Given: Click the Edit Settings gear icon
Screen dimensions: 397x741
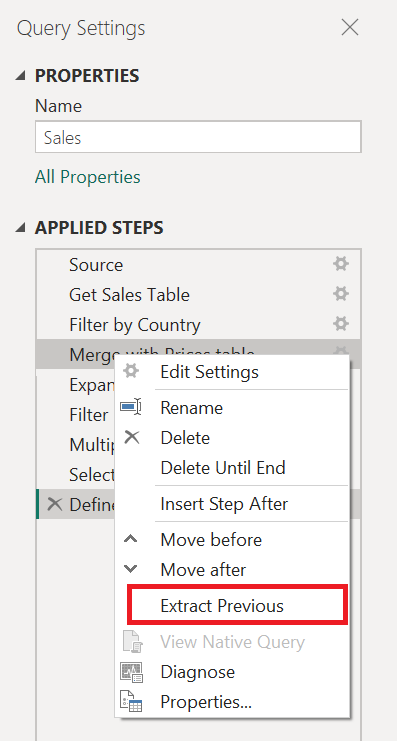Looking at the screenshot, I should pyautogui.click(x=131, y=371).
